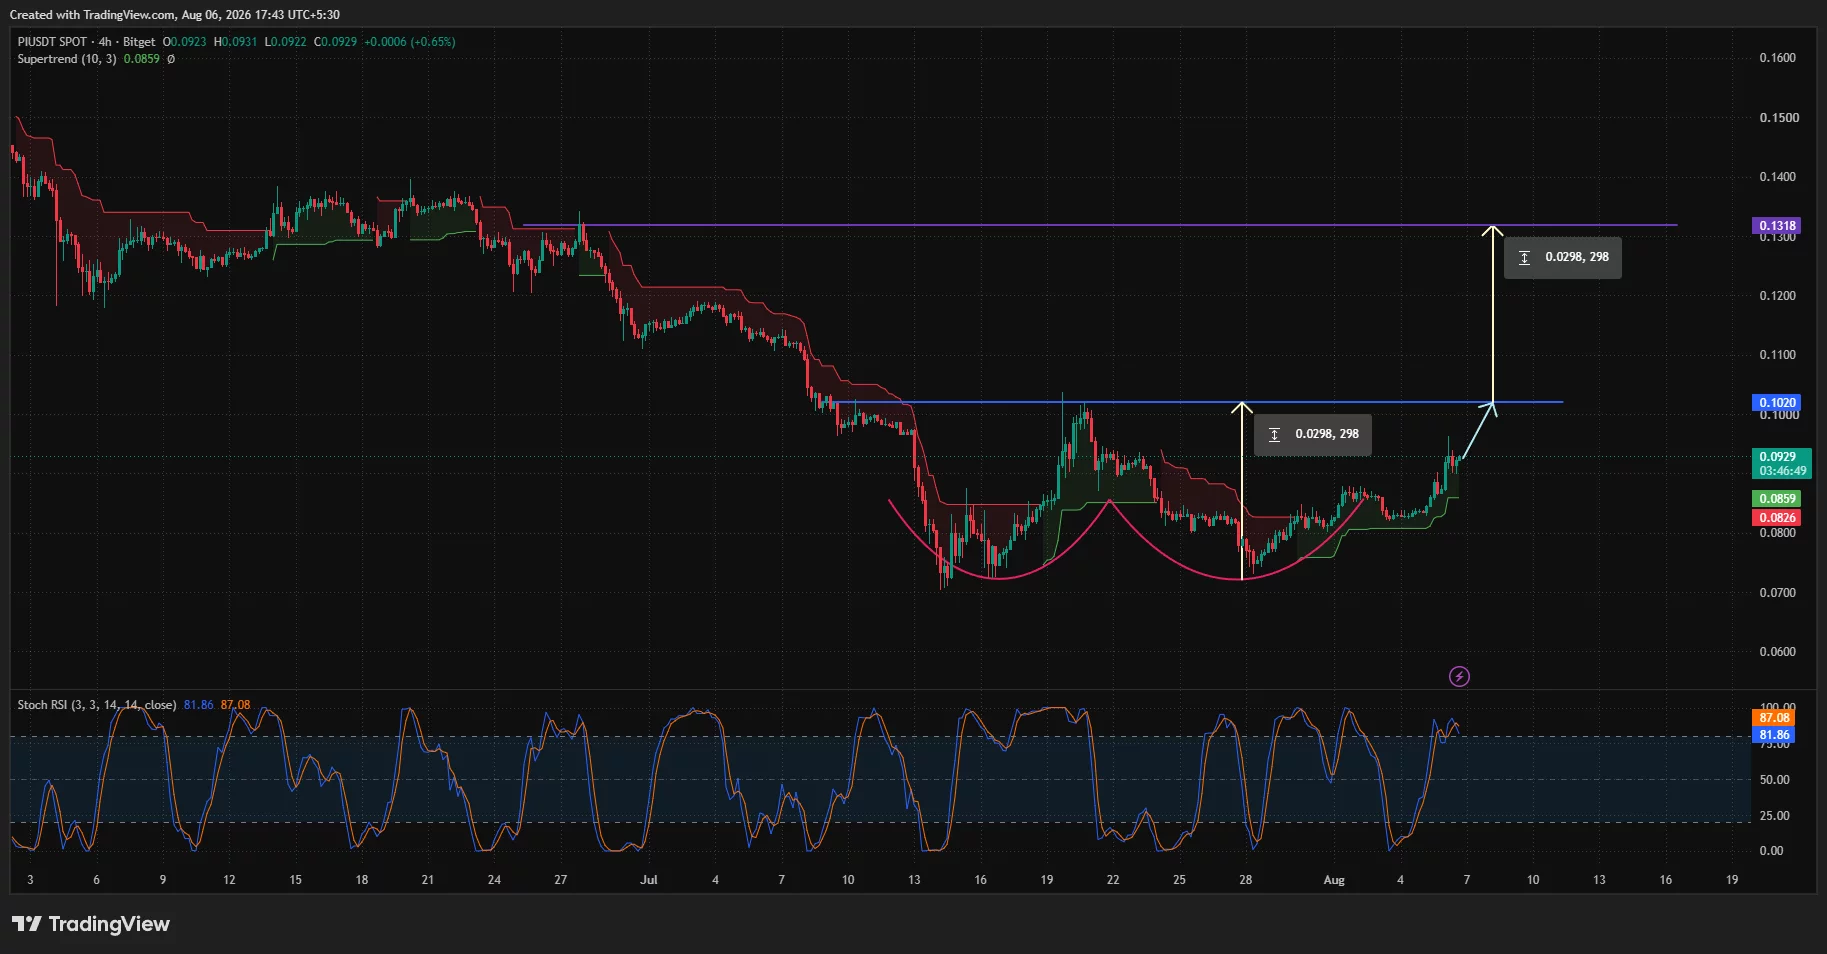Click the 25.00 level on Stoch RSI axis
This screenshot has height=954, width=1827.
1775,816
